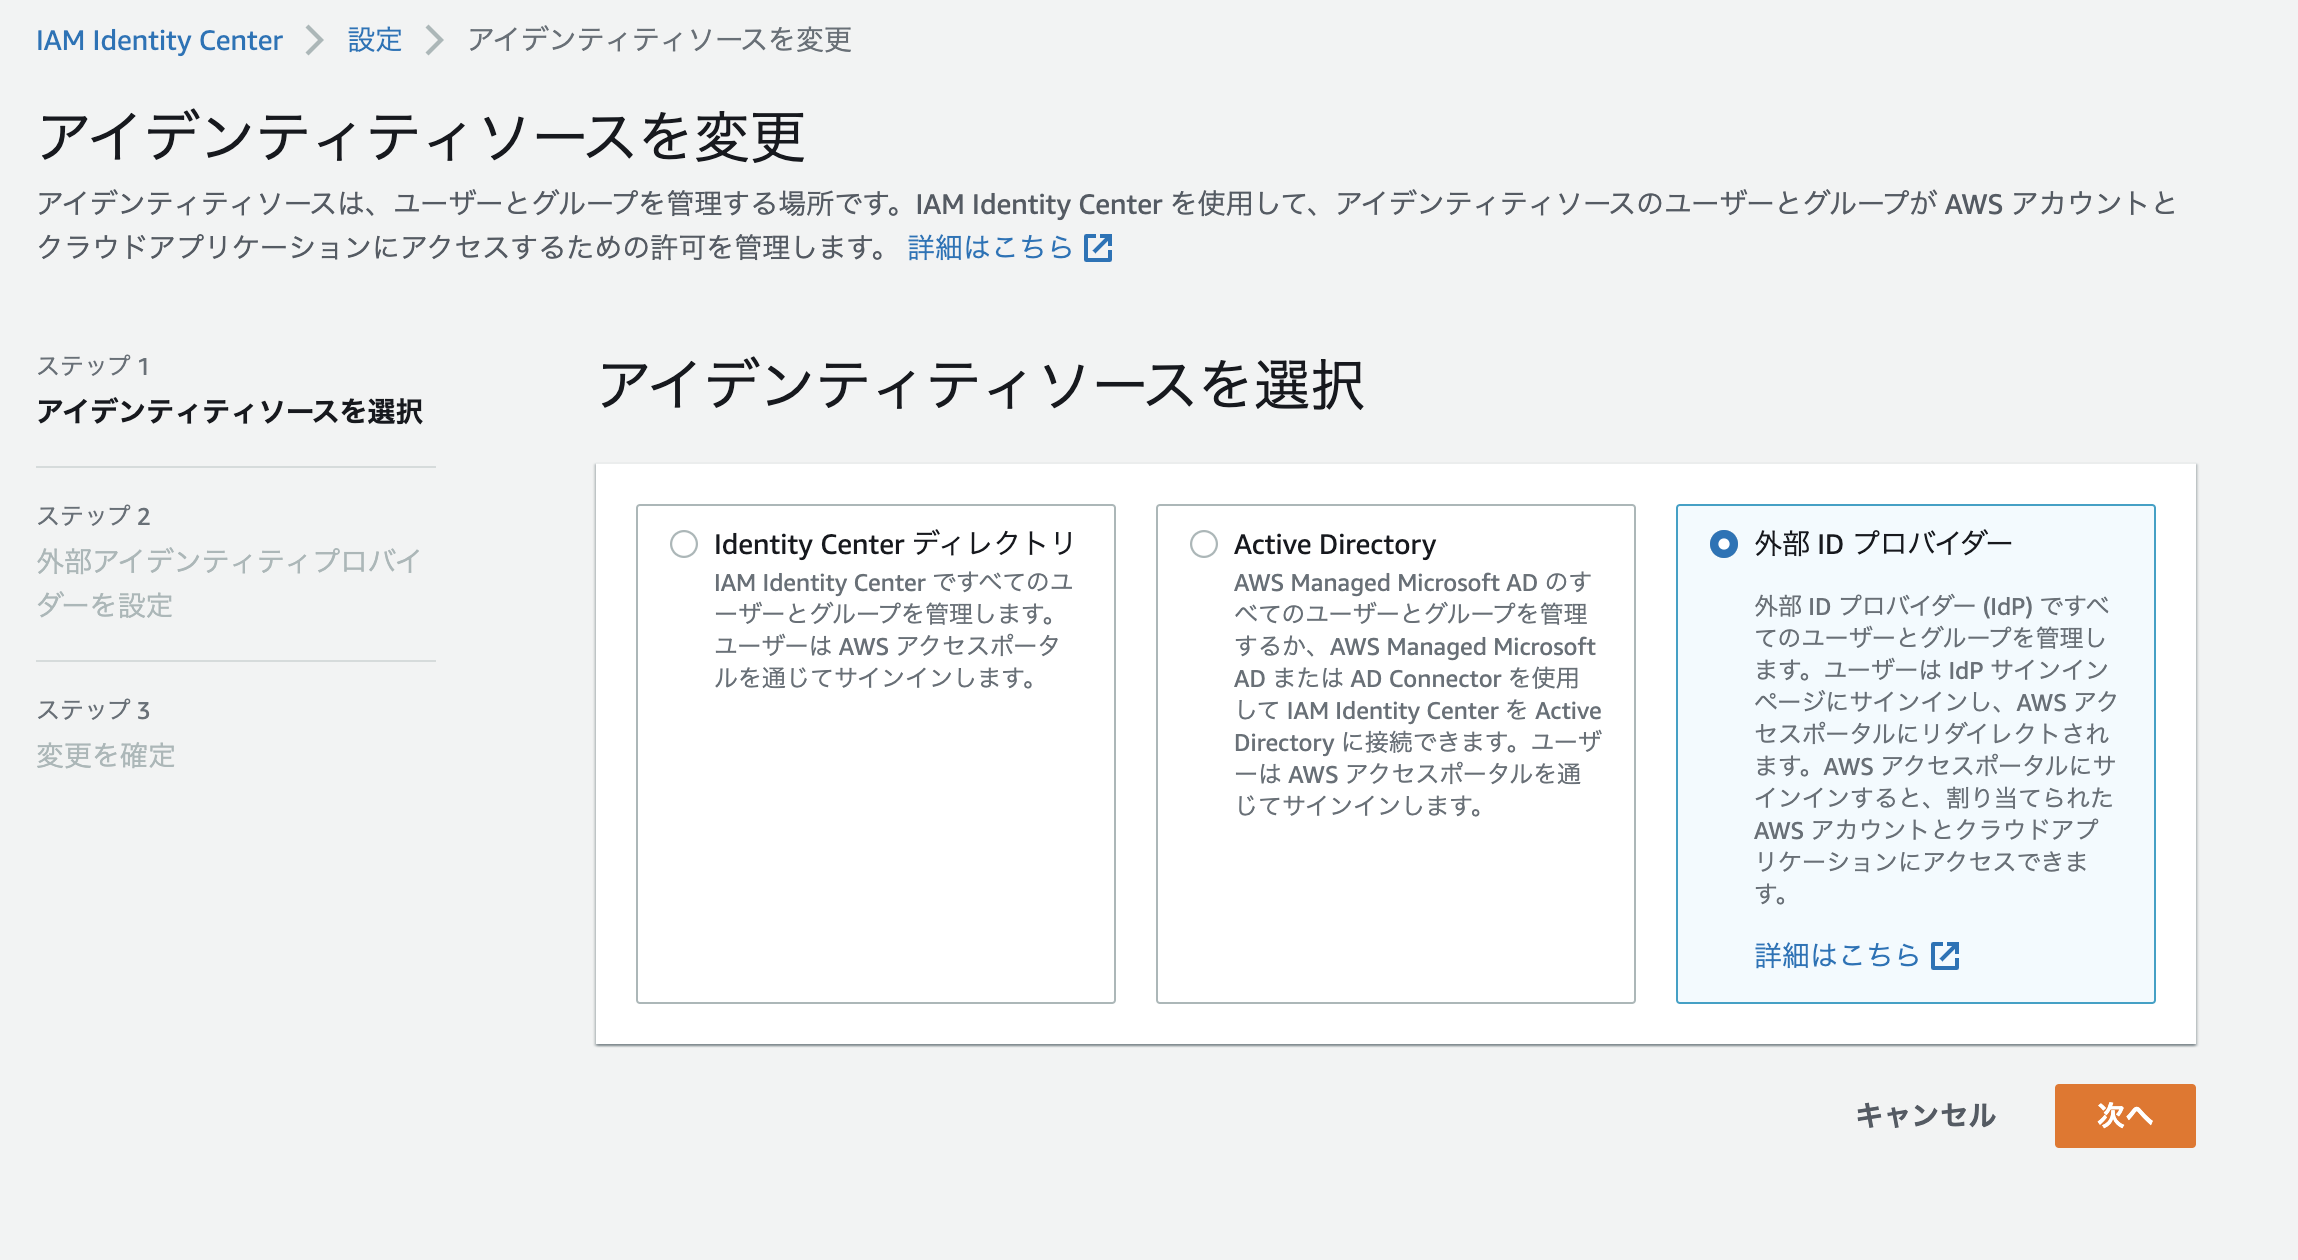The width and height of the screenshot is (2298, 1260).
Task: Open top 詳細はこちら description link
Action: point(989,247)
